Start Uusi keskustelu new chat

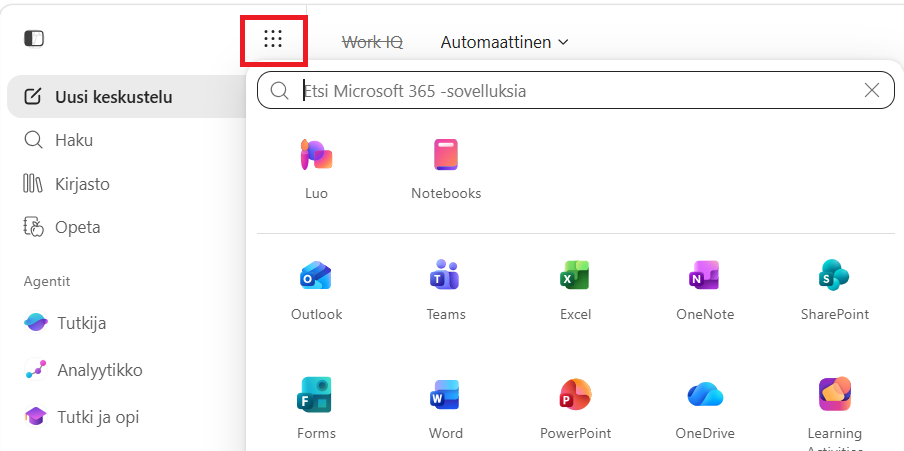[127, 97]
